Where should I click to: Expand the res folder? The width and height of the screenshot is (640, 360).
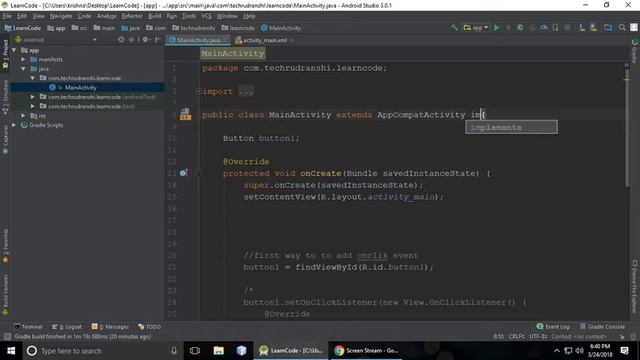pyautogui.click(x=23, y=116)
